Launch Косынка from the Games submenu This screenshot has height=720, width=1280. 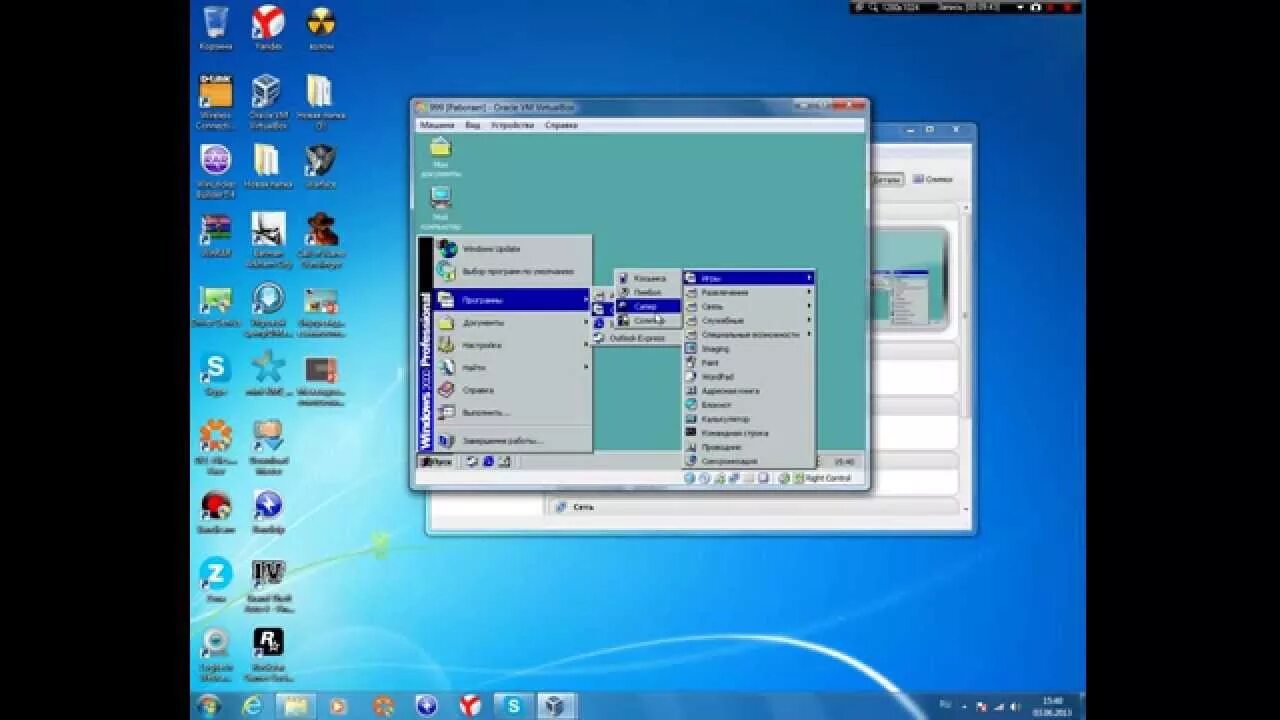[647, 278]
